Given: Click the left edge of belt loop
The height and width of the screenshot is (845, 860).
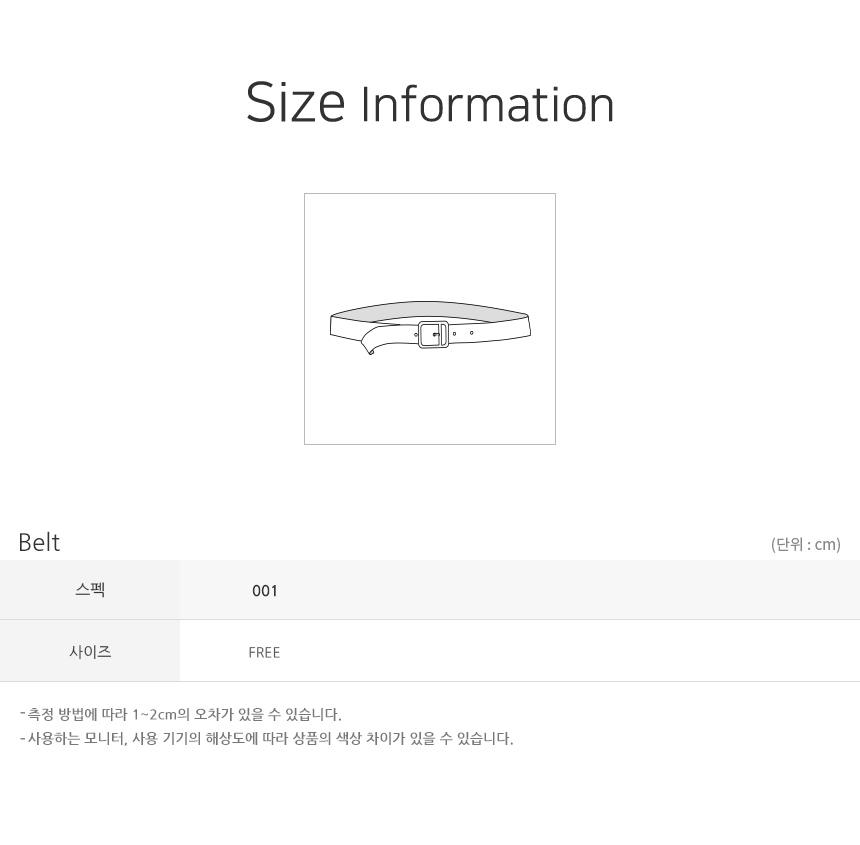Looking at the screenshot, I should pyautogui.click(x=331, y=325).
